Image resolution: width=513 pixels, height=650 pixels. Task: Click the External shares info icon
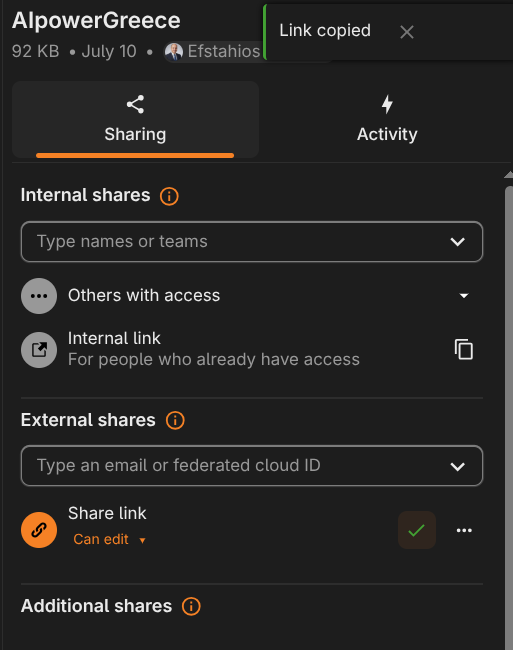[175, 420]
